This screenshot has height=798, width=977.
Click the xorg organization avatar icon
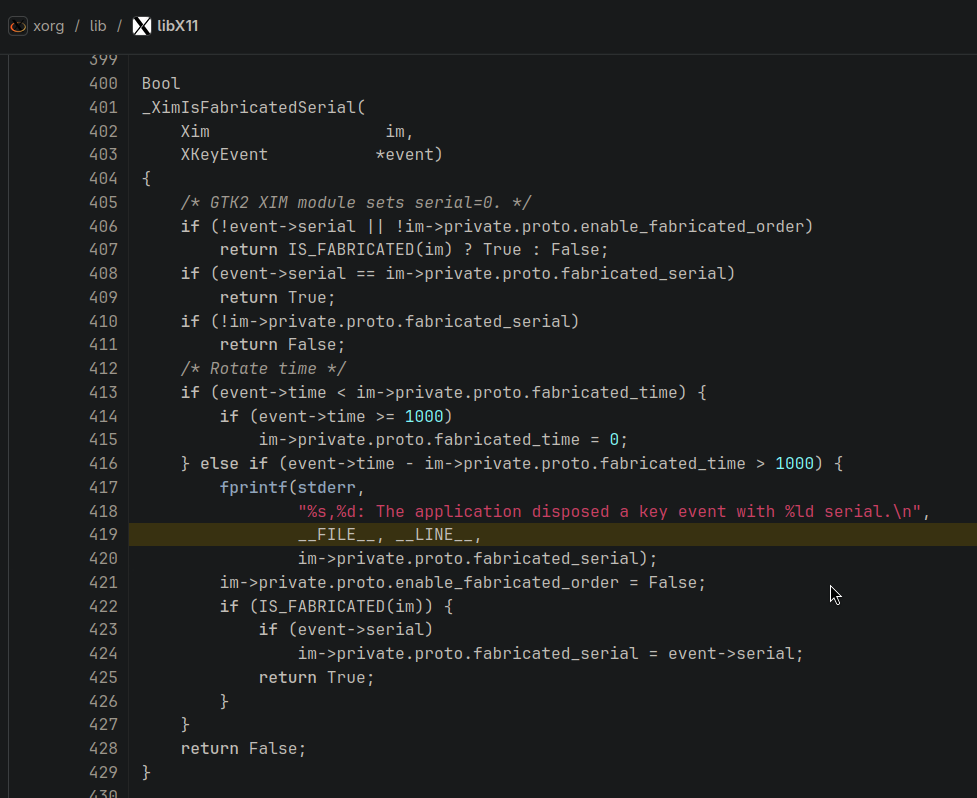[16, 25]
